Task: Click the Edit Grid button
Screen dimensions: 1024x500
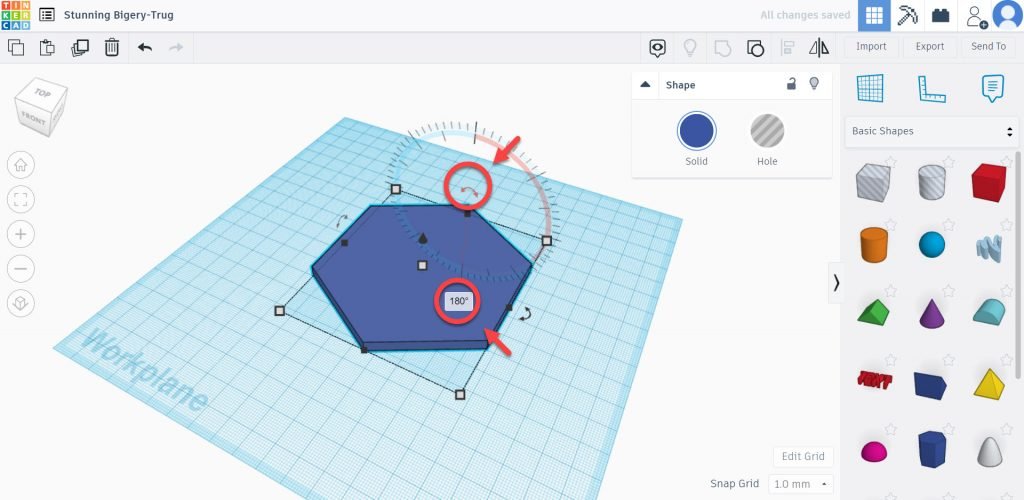Action: 803,456
